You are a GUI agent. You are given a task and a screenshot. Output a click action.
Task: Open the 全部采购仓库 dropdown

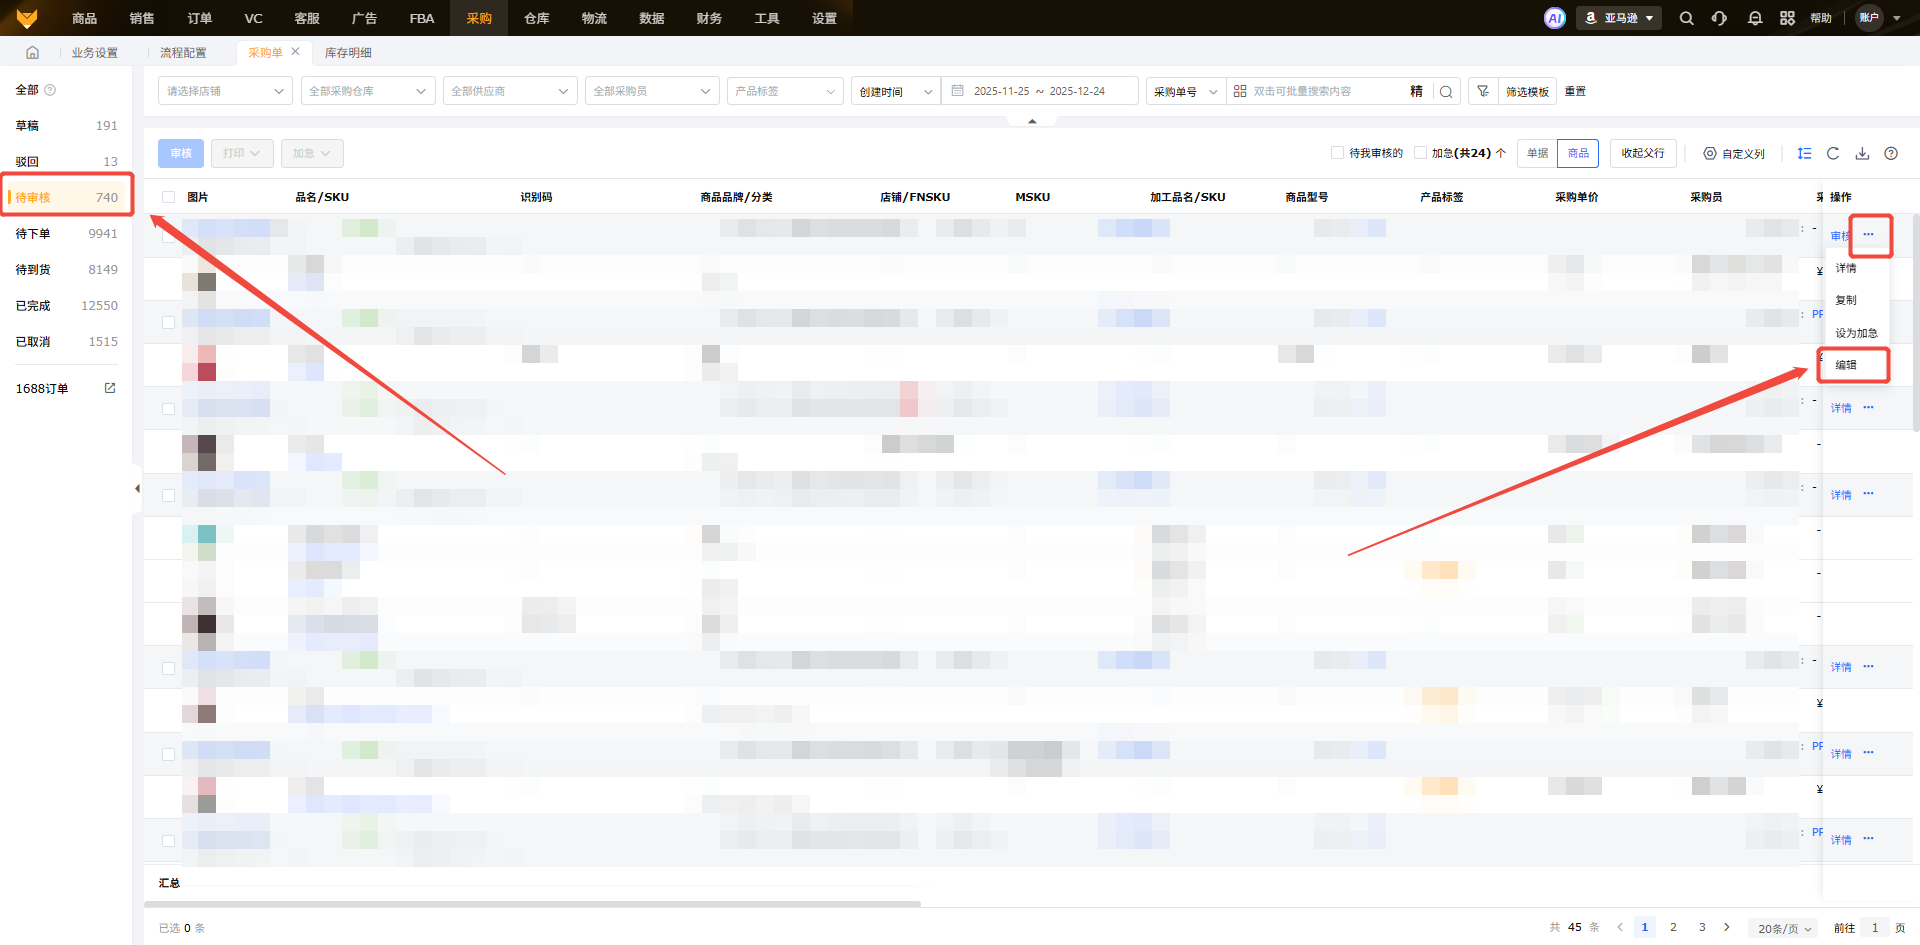pos(368,91)
